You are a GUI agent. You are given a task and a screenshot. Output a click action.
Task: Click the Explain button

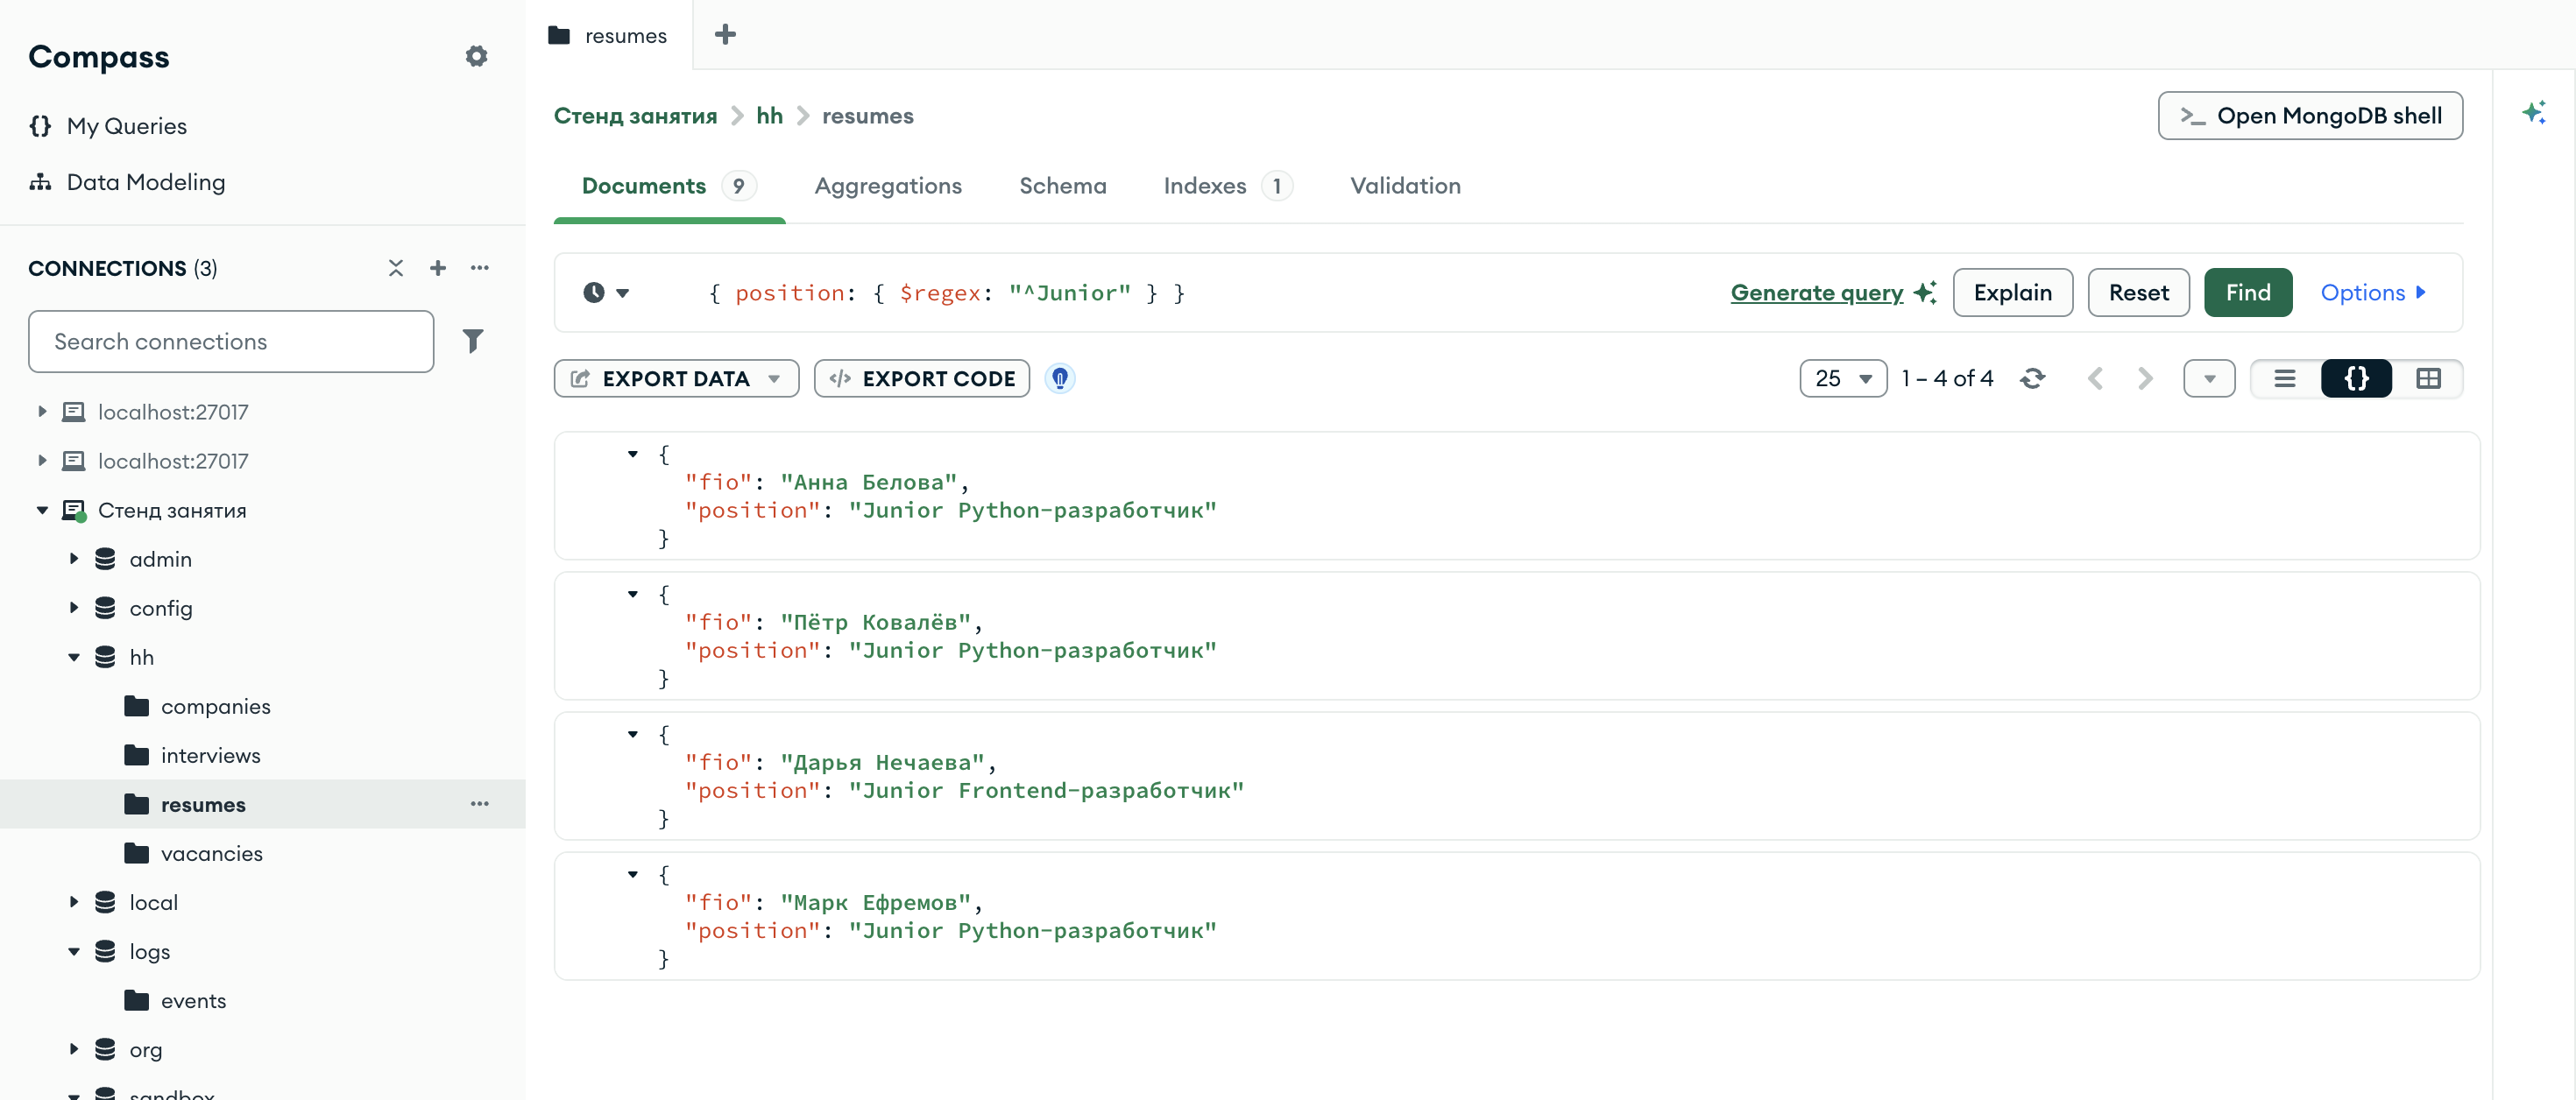pos(2013,293)
